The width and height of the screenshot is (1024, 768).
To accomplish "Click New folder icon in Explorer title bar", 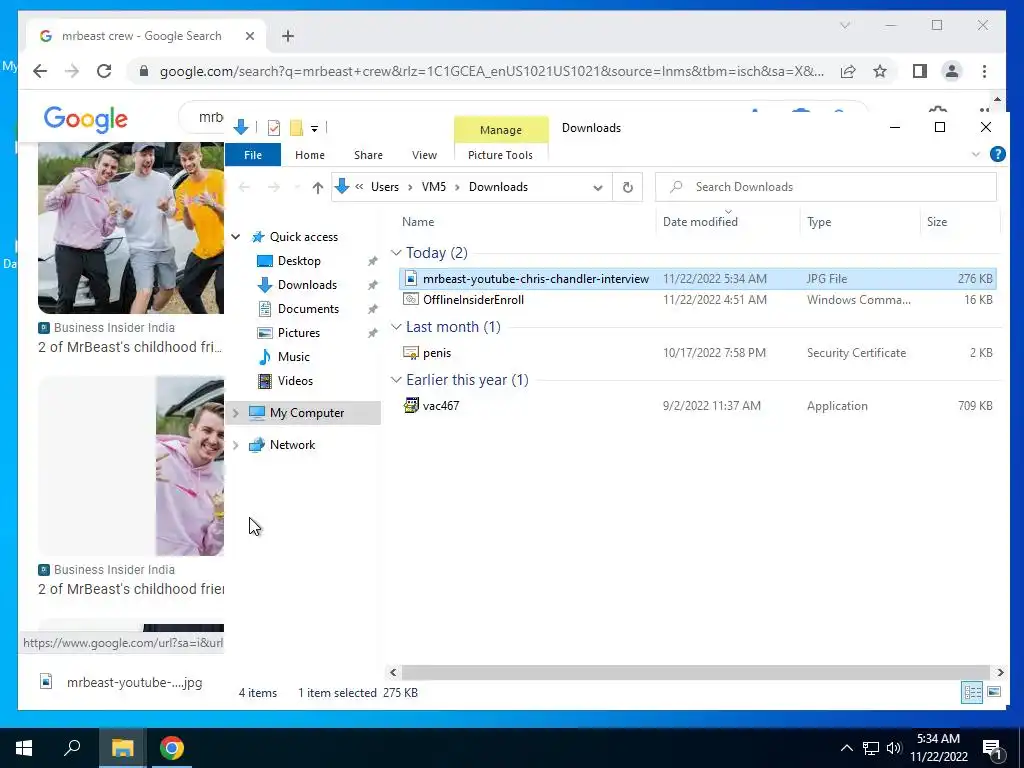I will (x=296, y=128).
